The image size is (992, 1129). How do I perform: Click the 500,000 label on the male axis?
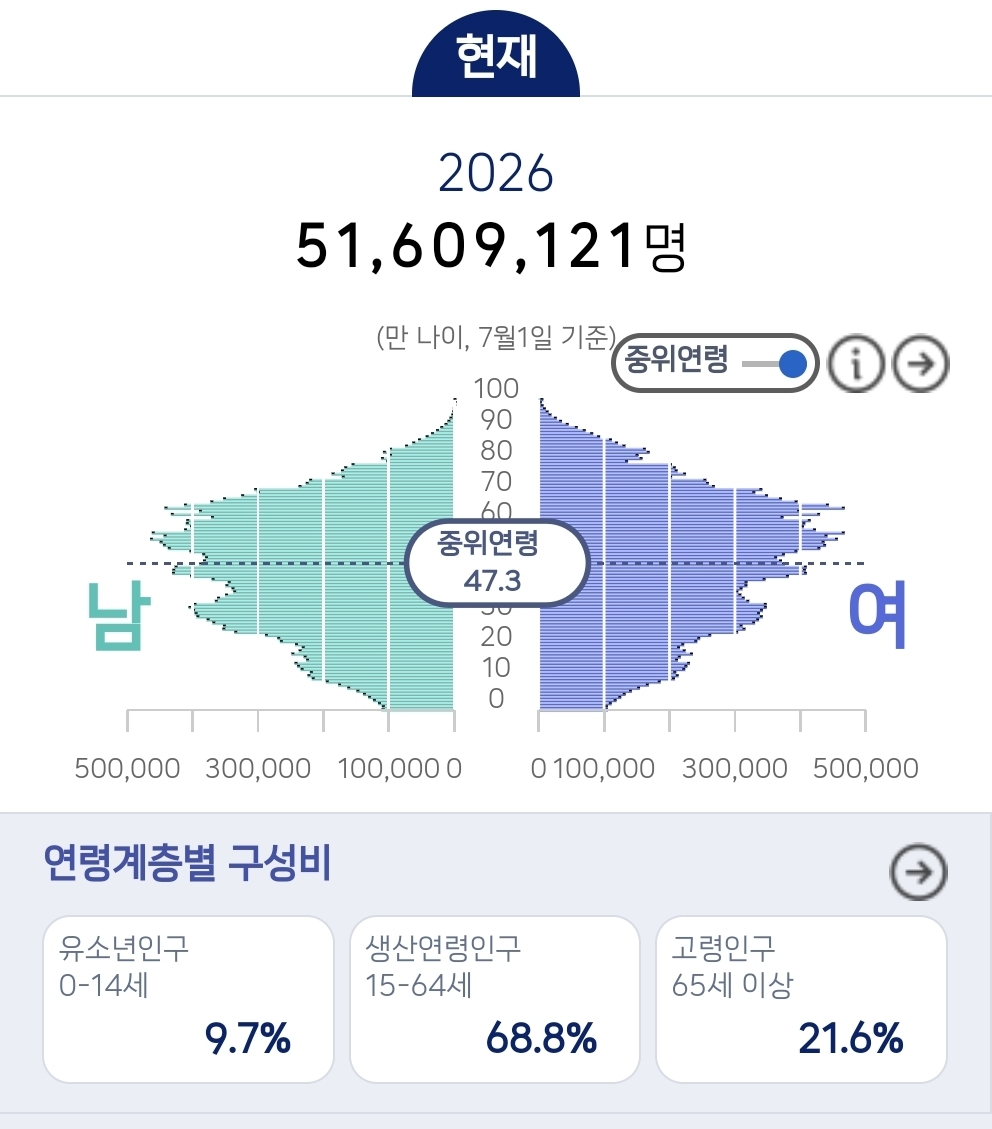tap(127, 768)
